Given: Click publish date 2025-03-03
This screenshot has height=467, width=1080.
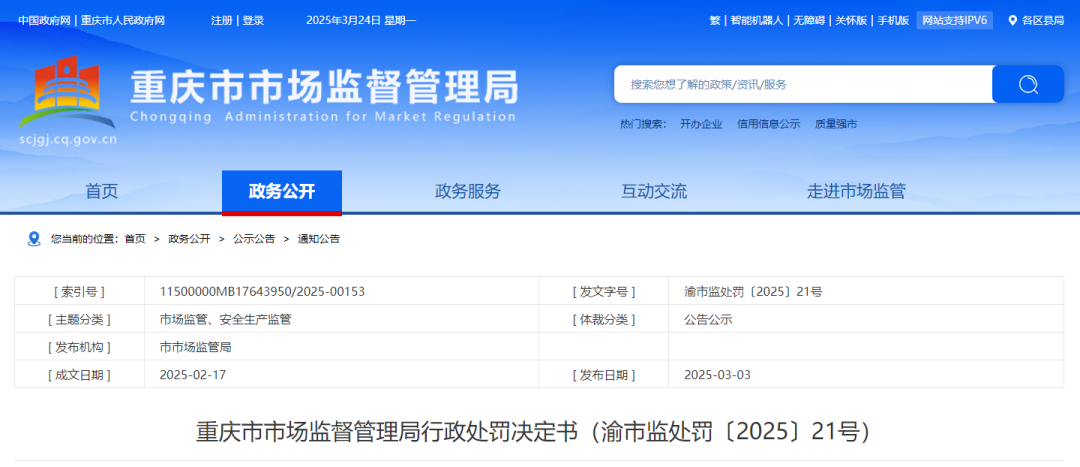Looking at the screenshot, I should click(717, 375).
